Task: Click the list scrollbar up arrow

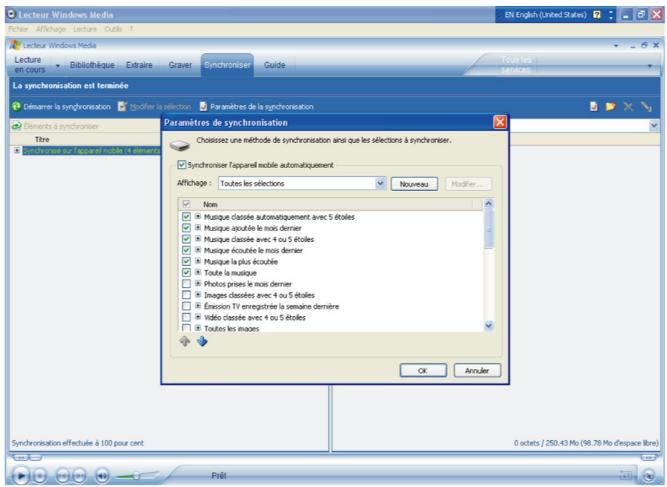Action: point(488,204)
